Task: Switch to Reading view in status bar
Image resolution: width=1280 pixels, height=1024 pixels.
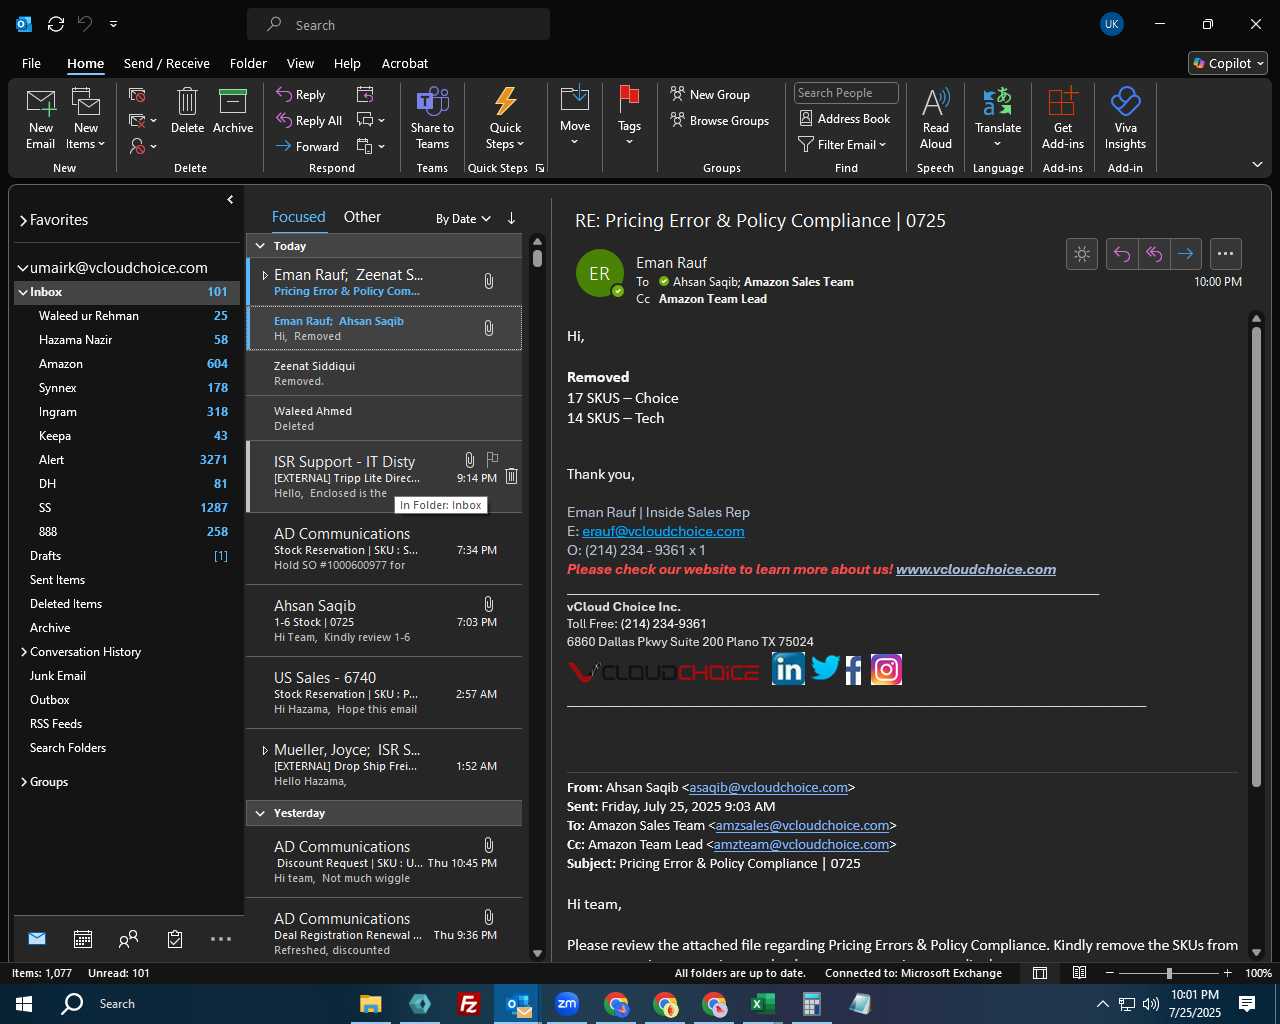Action: [1080, 973]
